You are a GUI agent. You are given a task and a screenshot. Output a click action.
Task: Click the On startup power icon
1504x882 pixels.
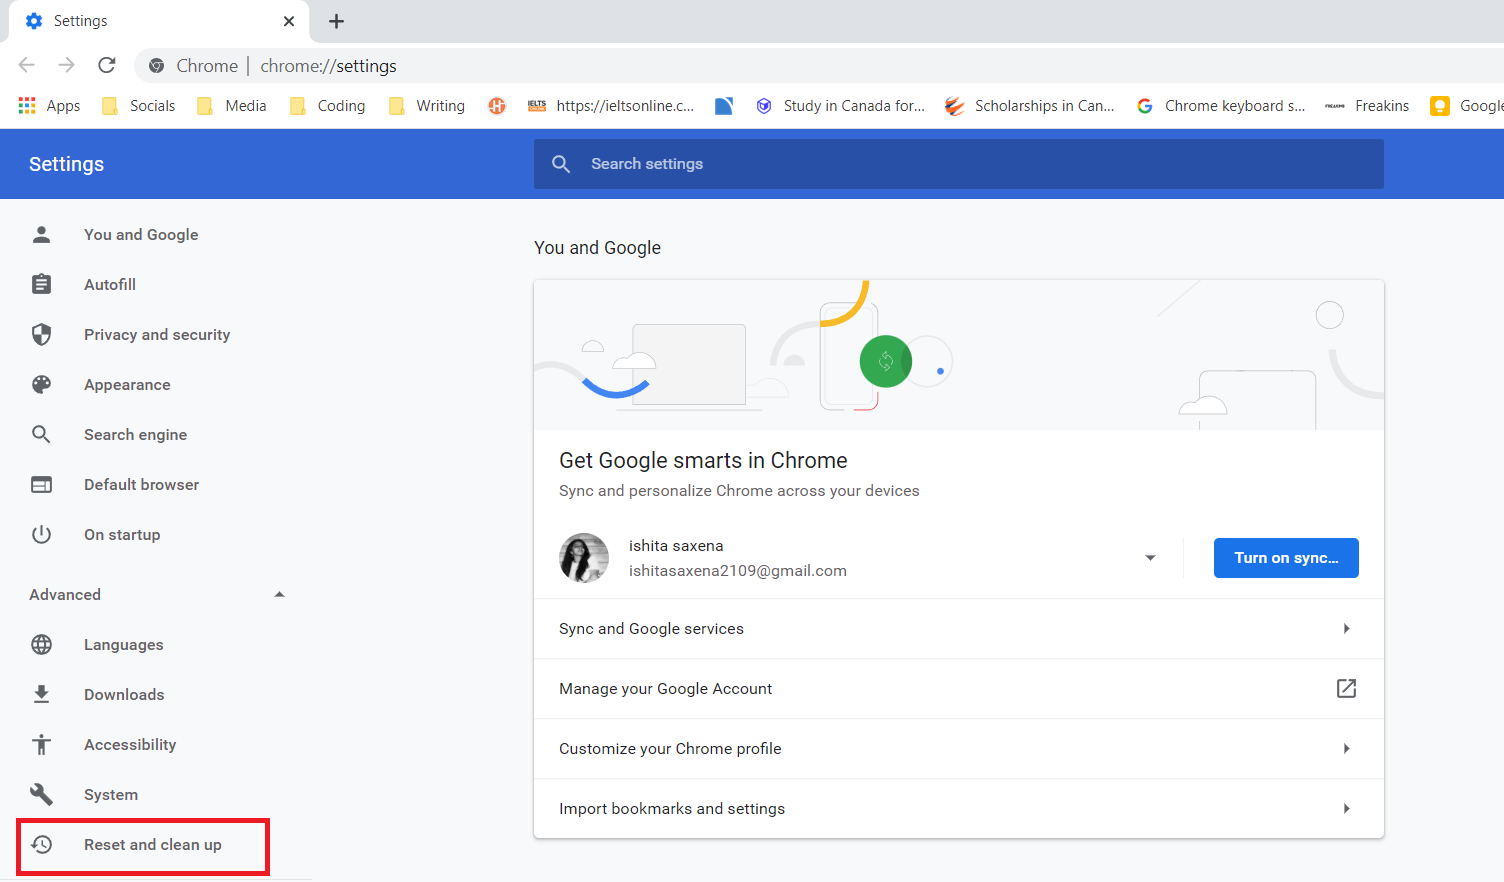click(x=41, y=534)
